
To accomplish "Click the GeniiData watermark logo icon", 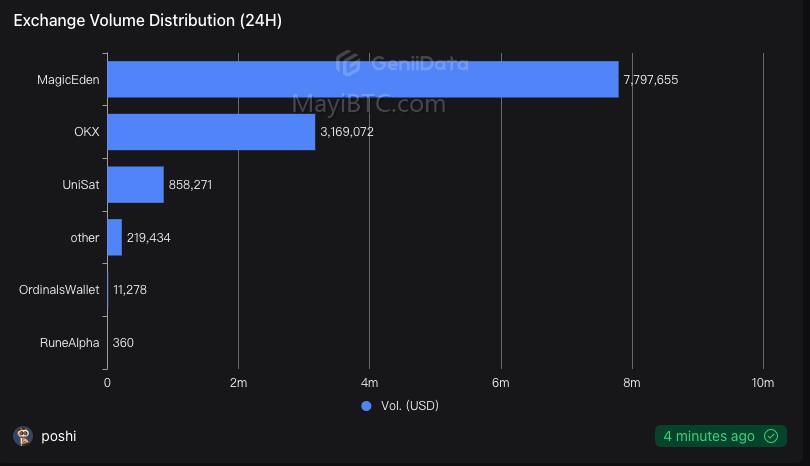I will coord(348,63).
